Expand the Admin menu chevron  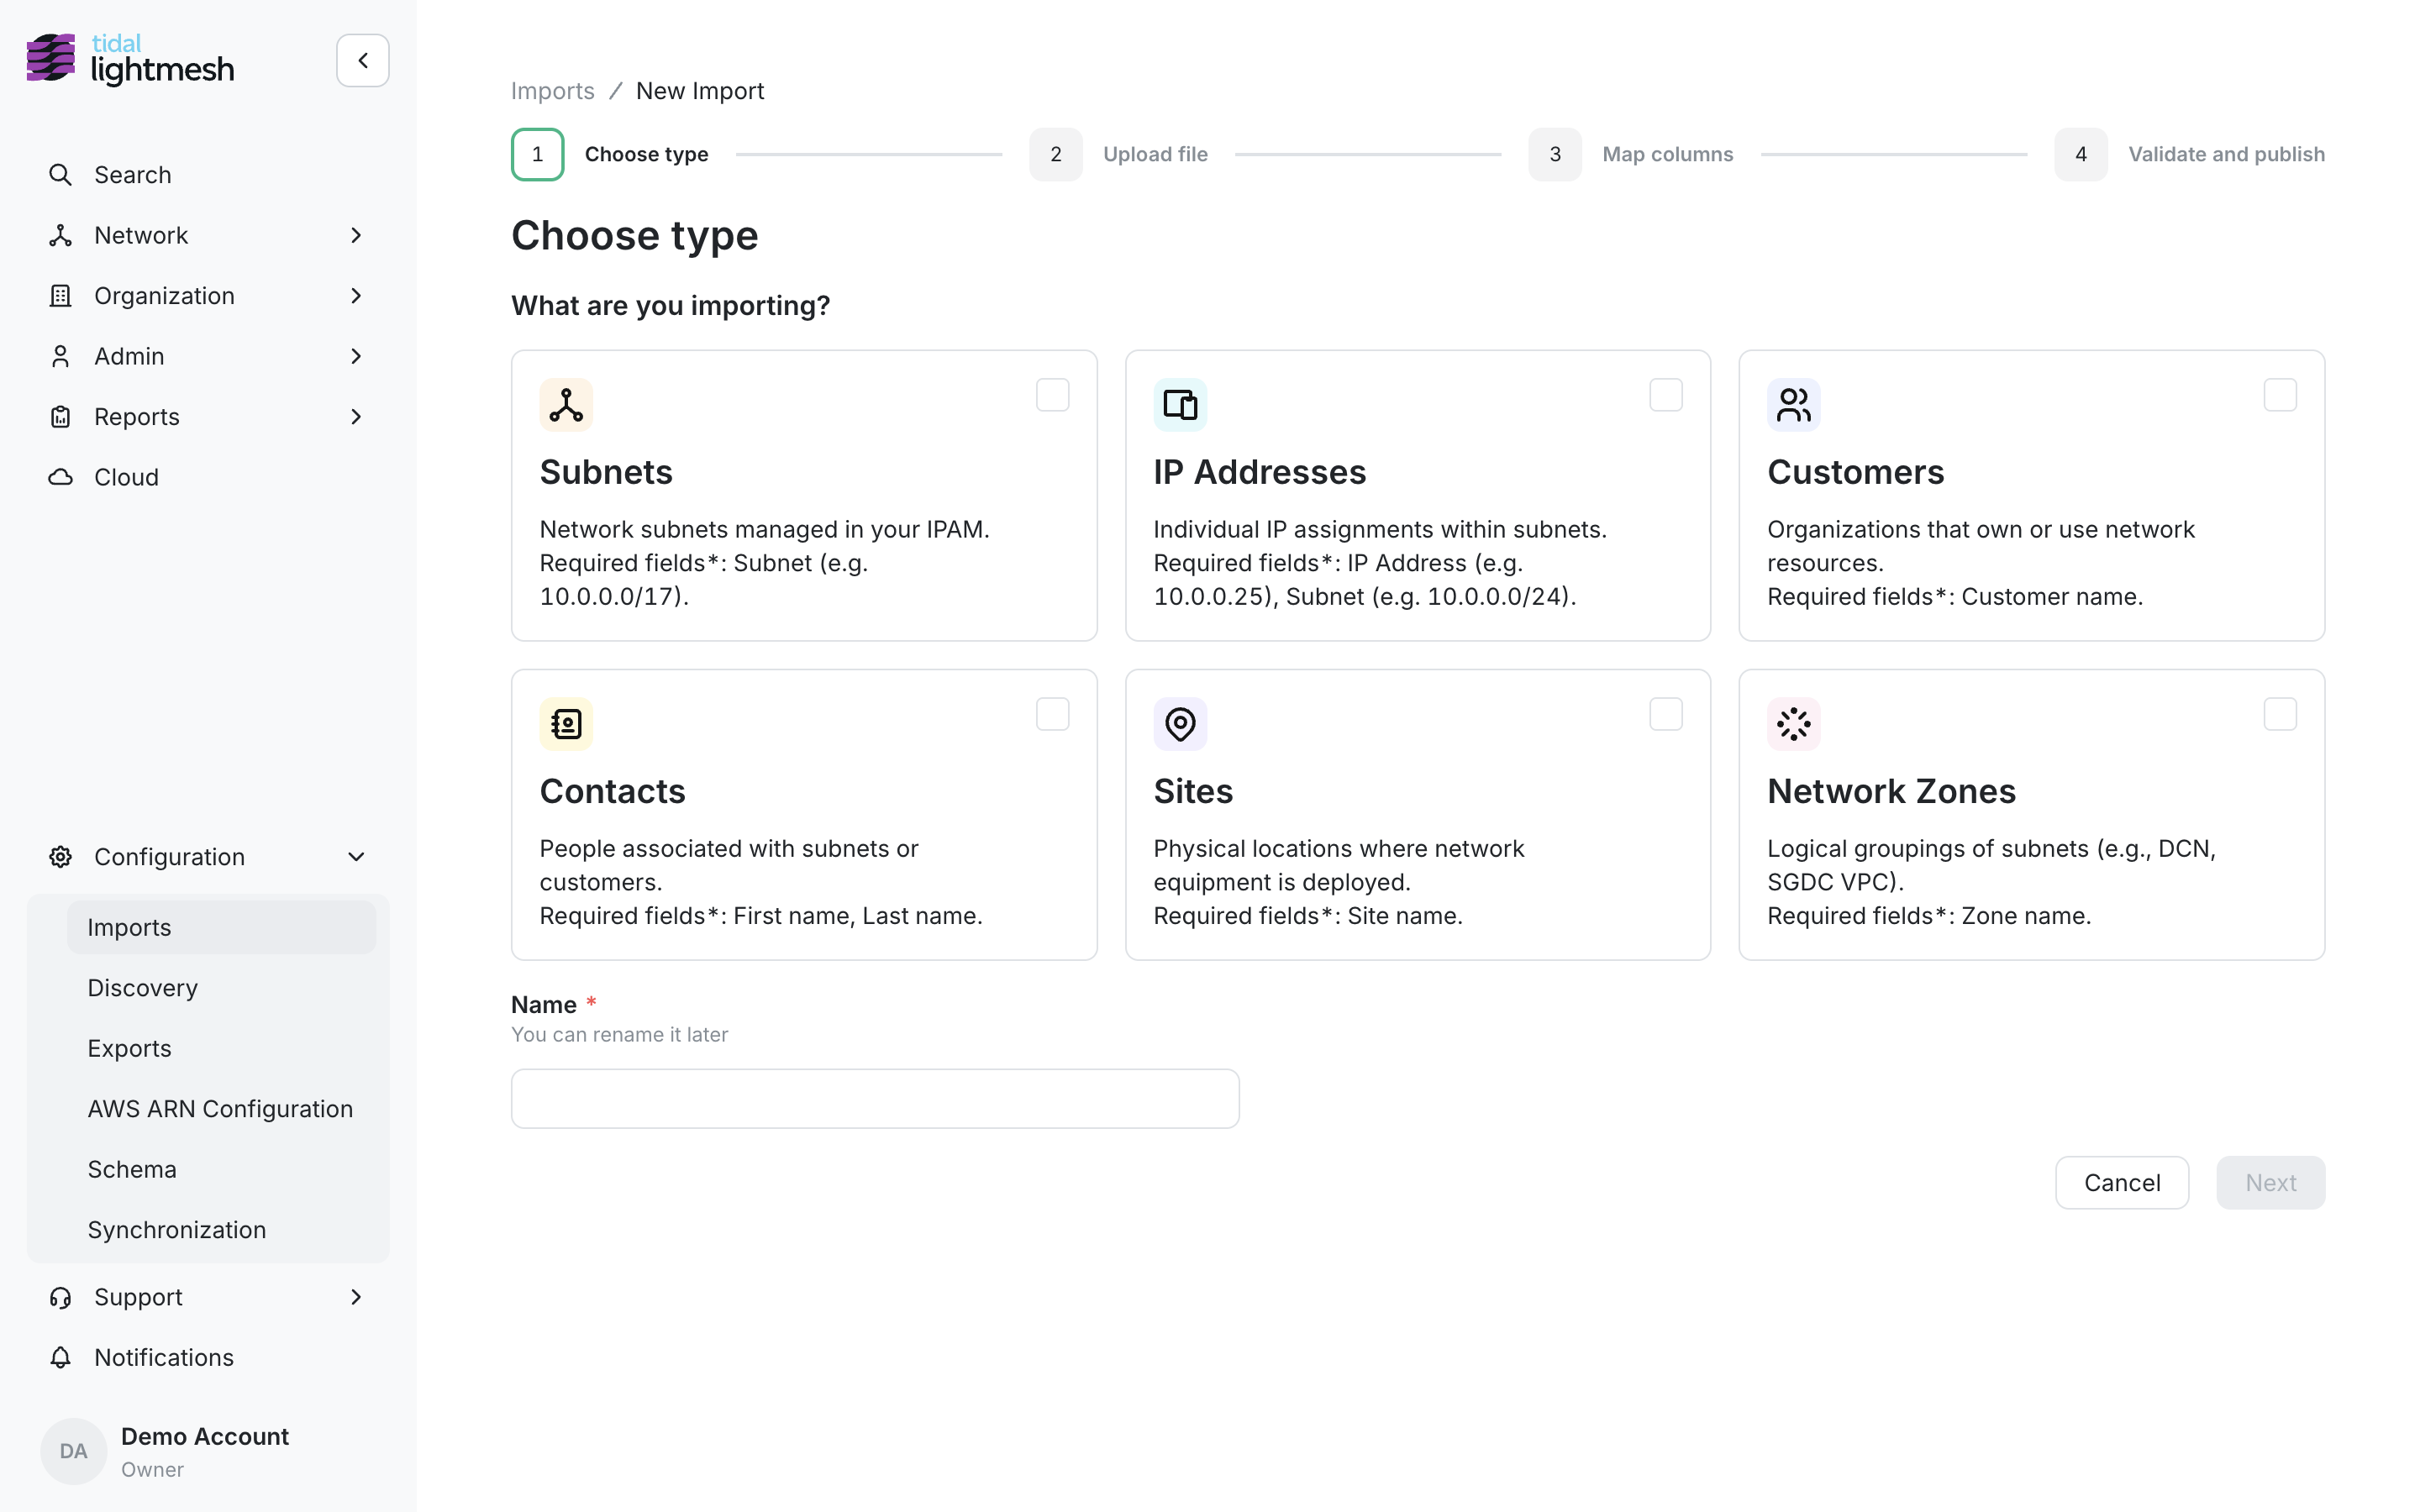(356, 356)
